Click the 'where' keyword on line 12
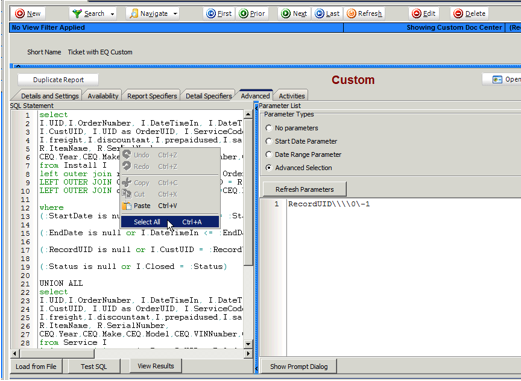Screen dimensions: 521x381 tap(51, 207)
